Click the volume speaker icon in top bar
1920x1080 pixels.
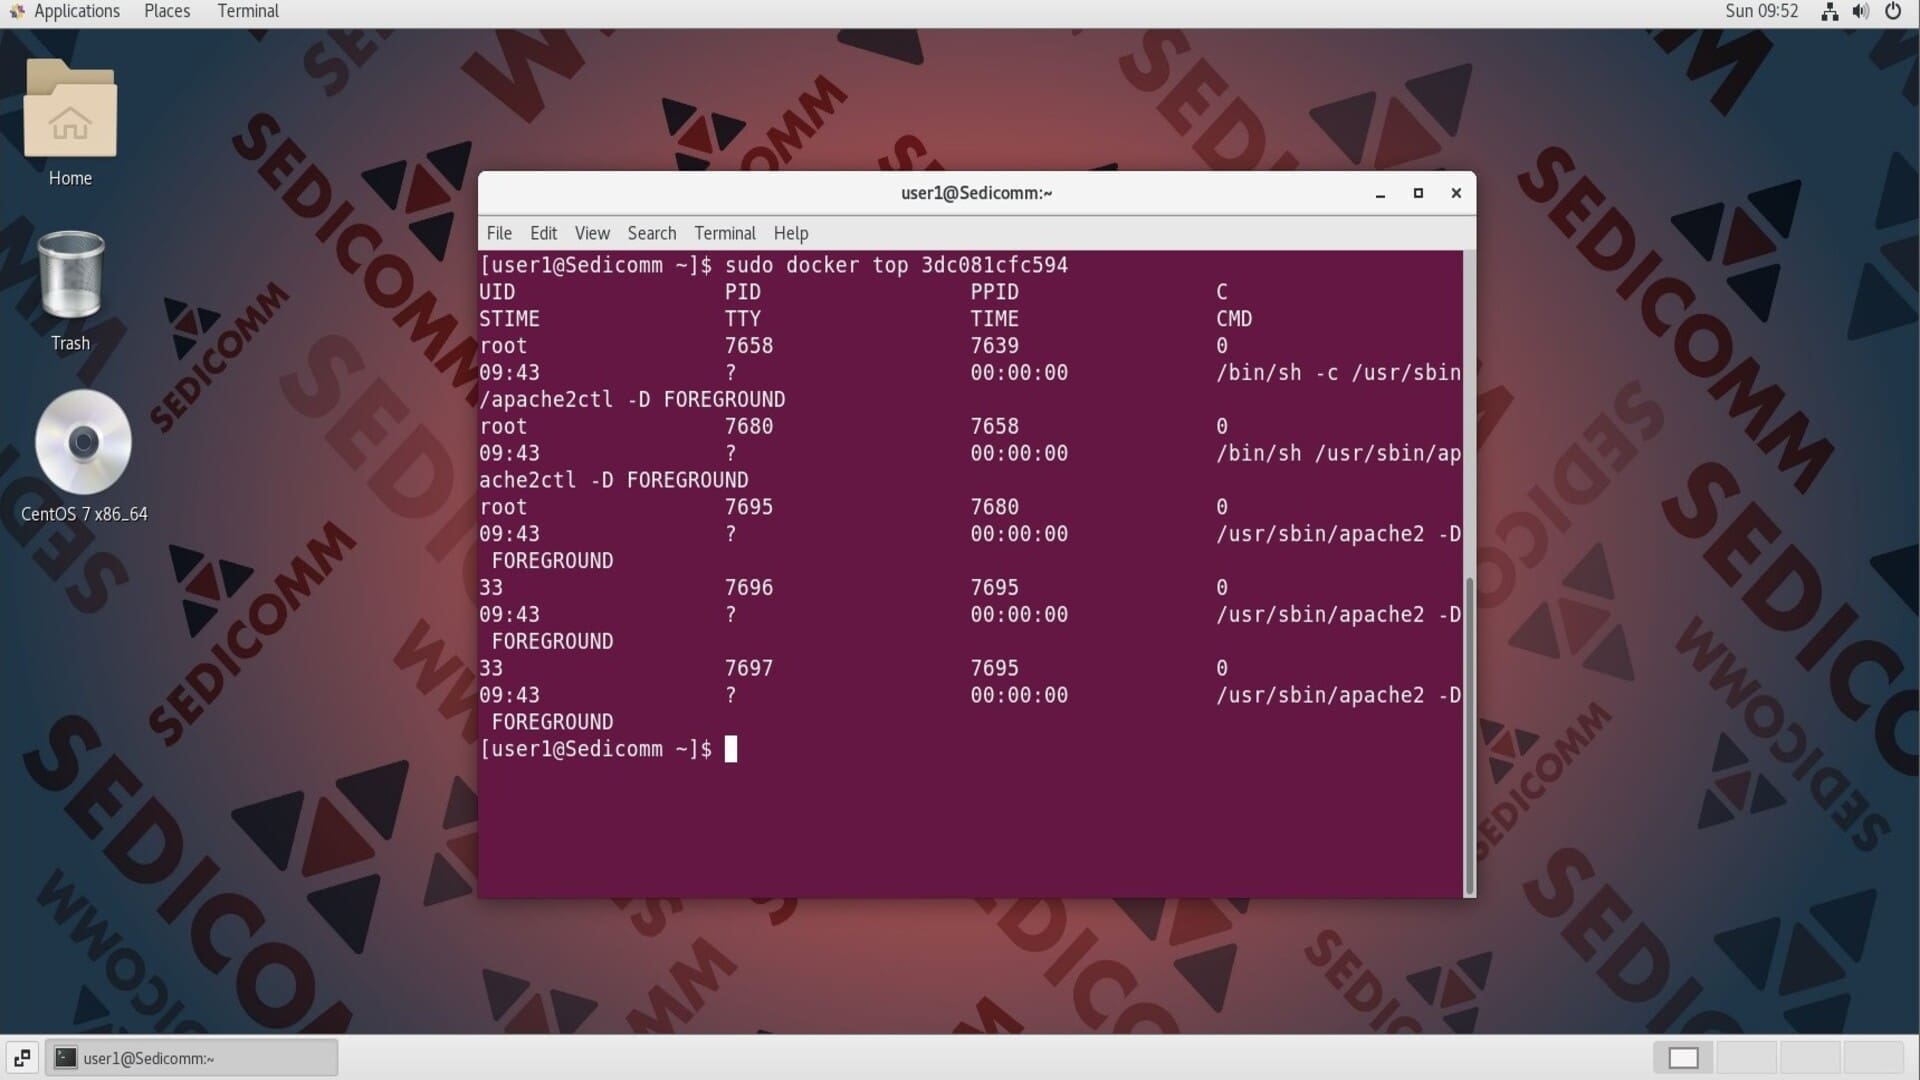click(x=1860, y=12)
